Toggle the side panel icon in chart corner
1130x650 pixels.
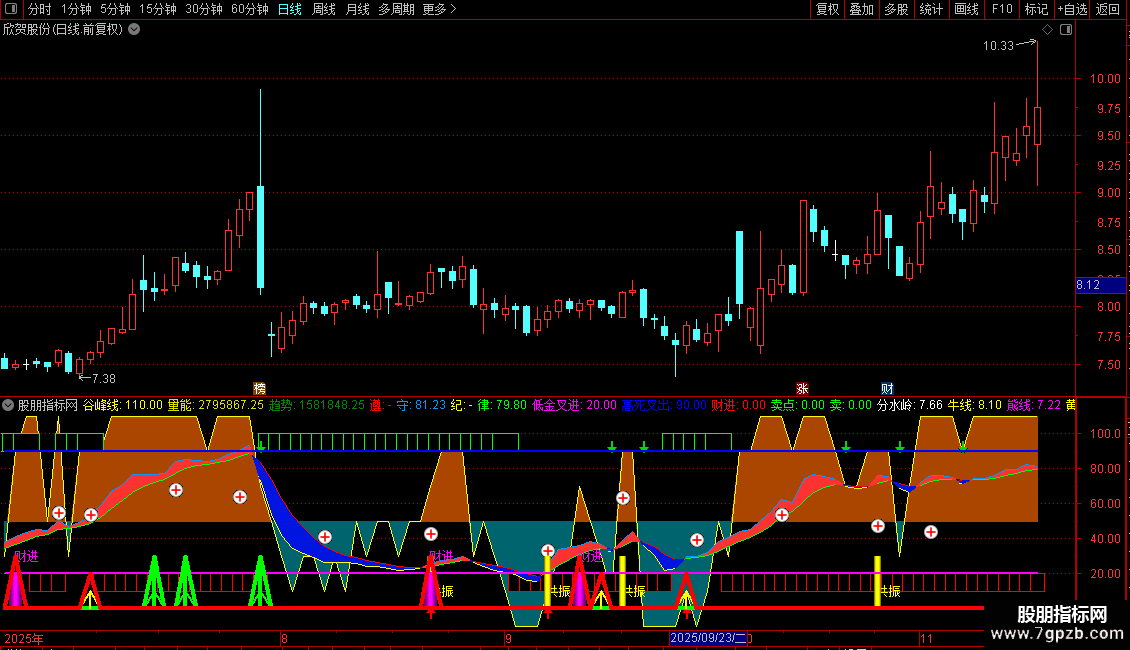(x=1066, y=30)
